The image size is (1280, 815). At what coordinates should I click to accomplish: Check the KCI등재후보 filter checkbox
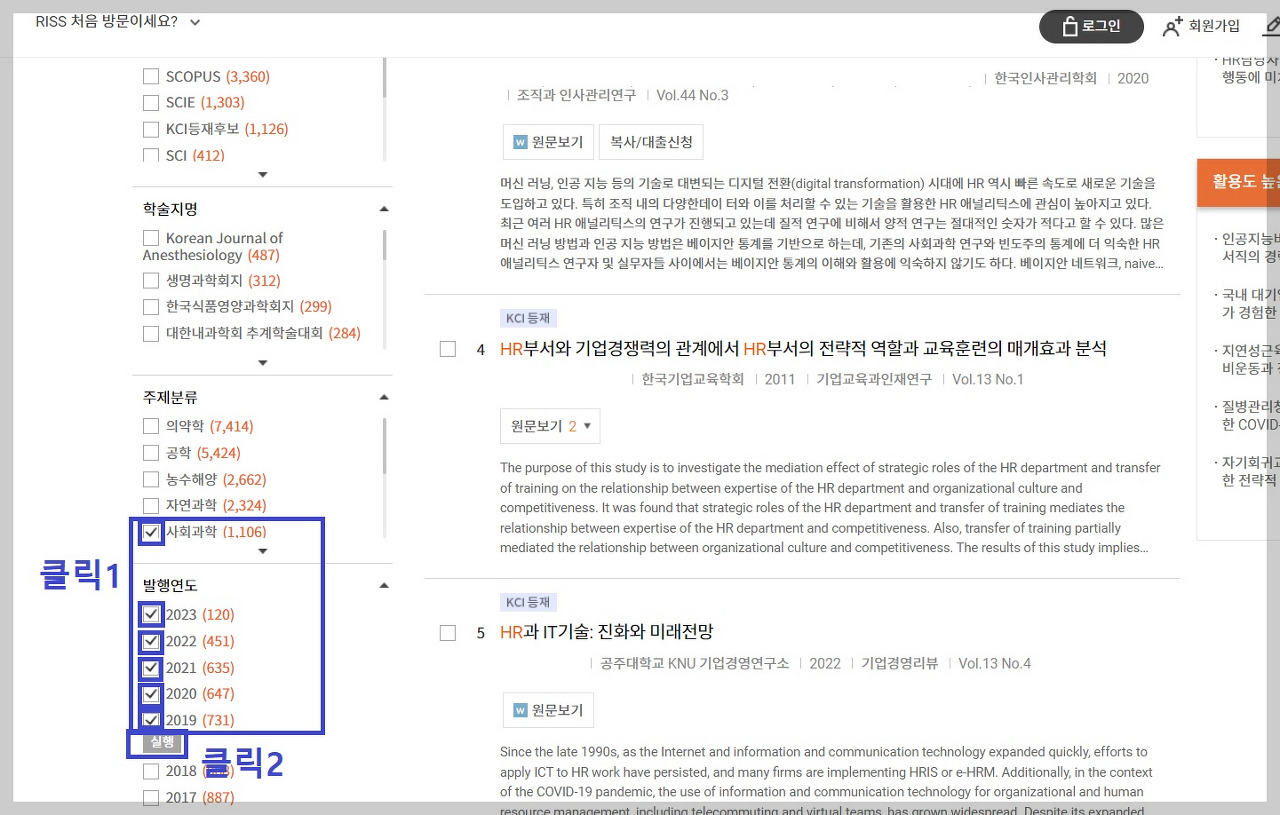tap(151, 129)
